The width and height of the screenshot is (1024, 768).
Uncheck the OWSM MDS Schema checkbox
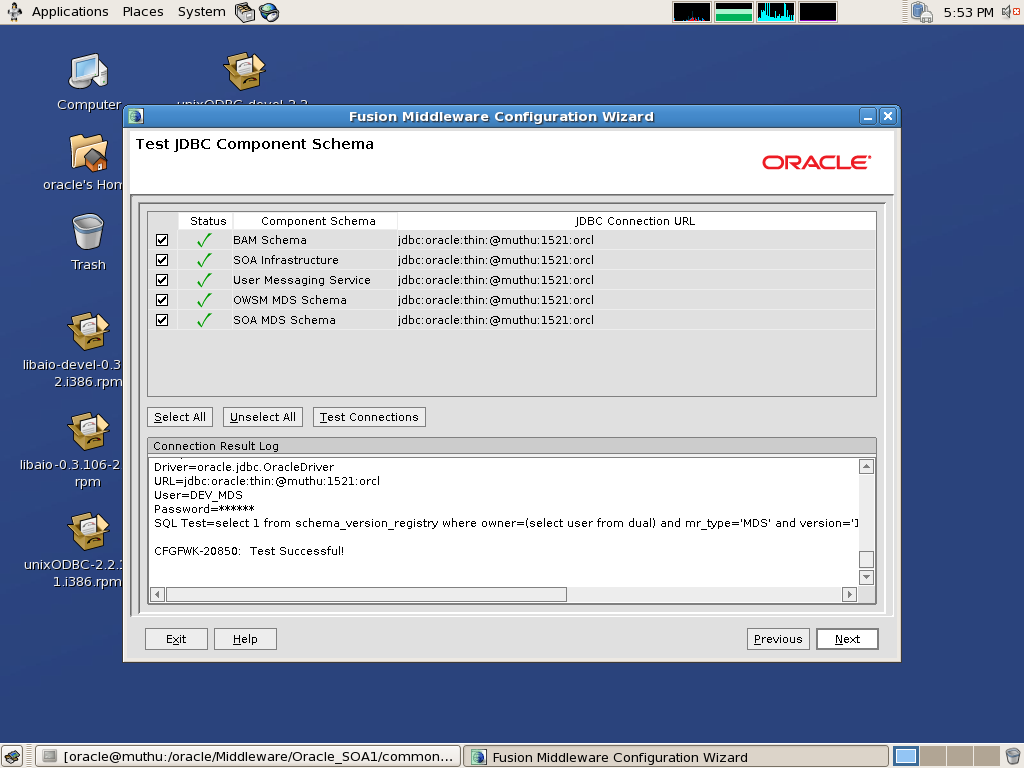[x=162, y=300]
